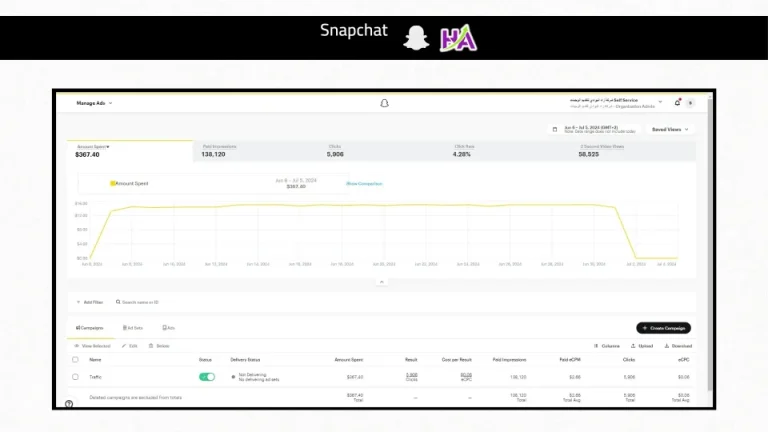Open the Manage Ads dropdown
The width and height of the screenshot is (768, 432).
(x=94, y=103)
